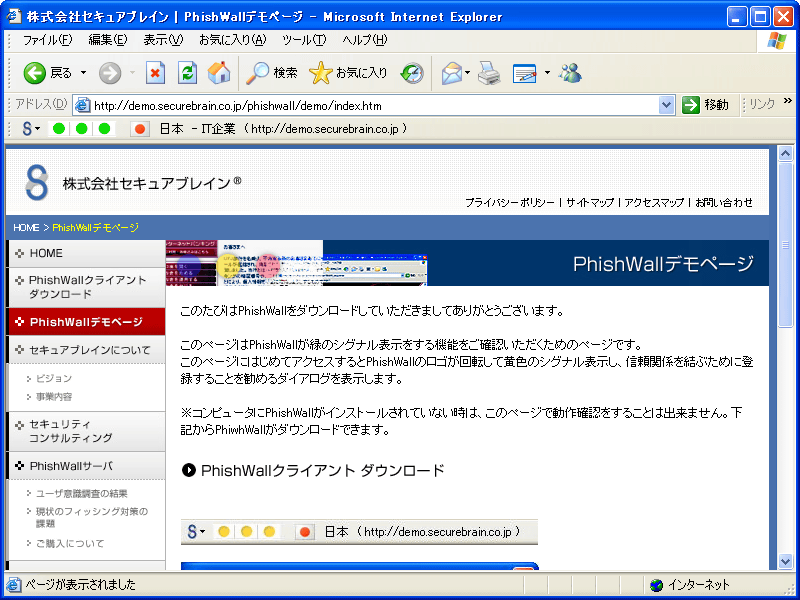Open Search (検索) magnifier icon

coord(257,73)
